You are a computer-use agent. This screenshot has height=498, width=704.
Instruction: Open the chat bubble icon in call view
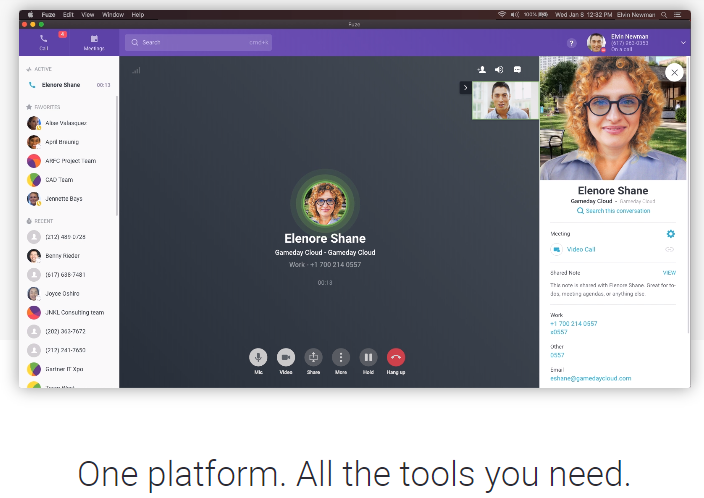[517, 70]
